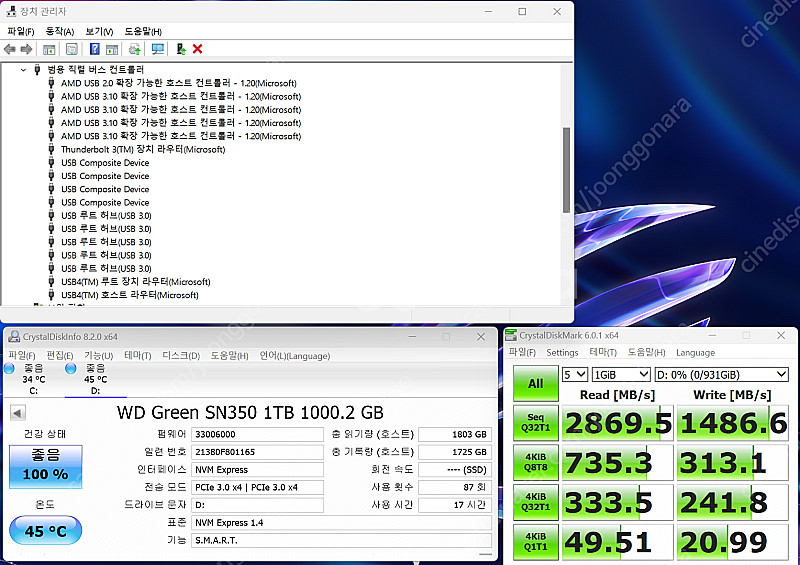
Task: Click the forward arrow in Device Manager toolbar
Action: click(26, 49)
